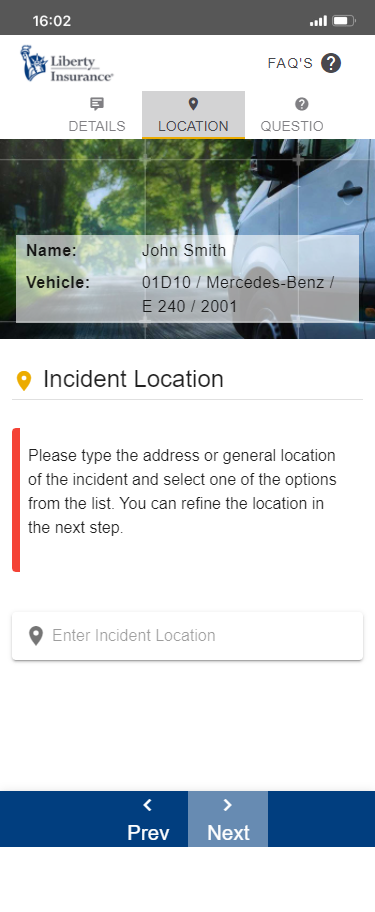Select the LOCATION tab label

click(194, 126)
